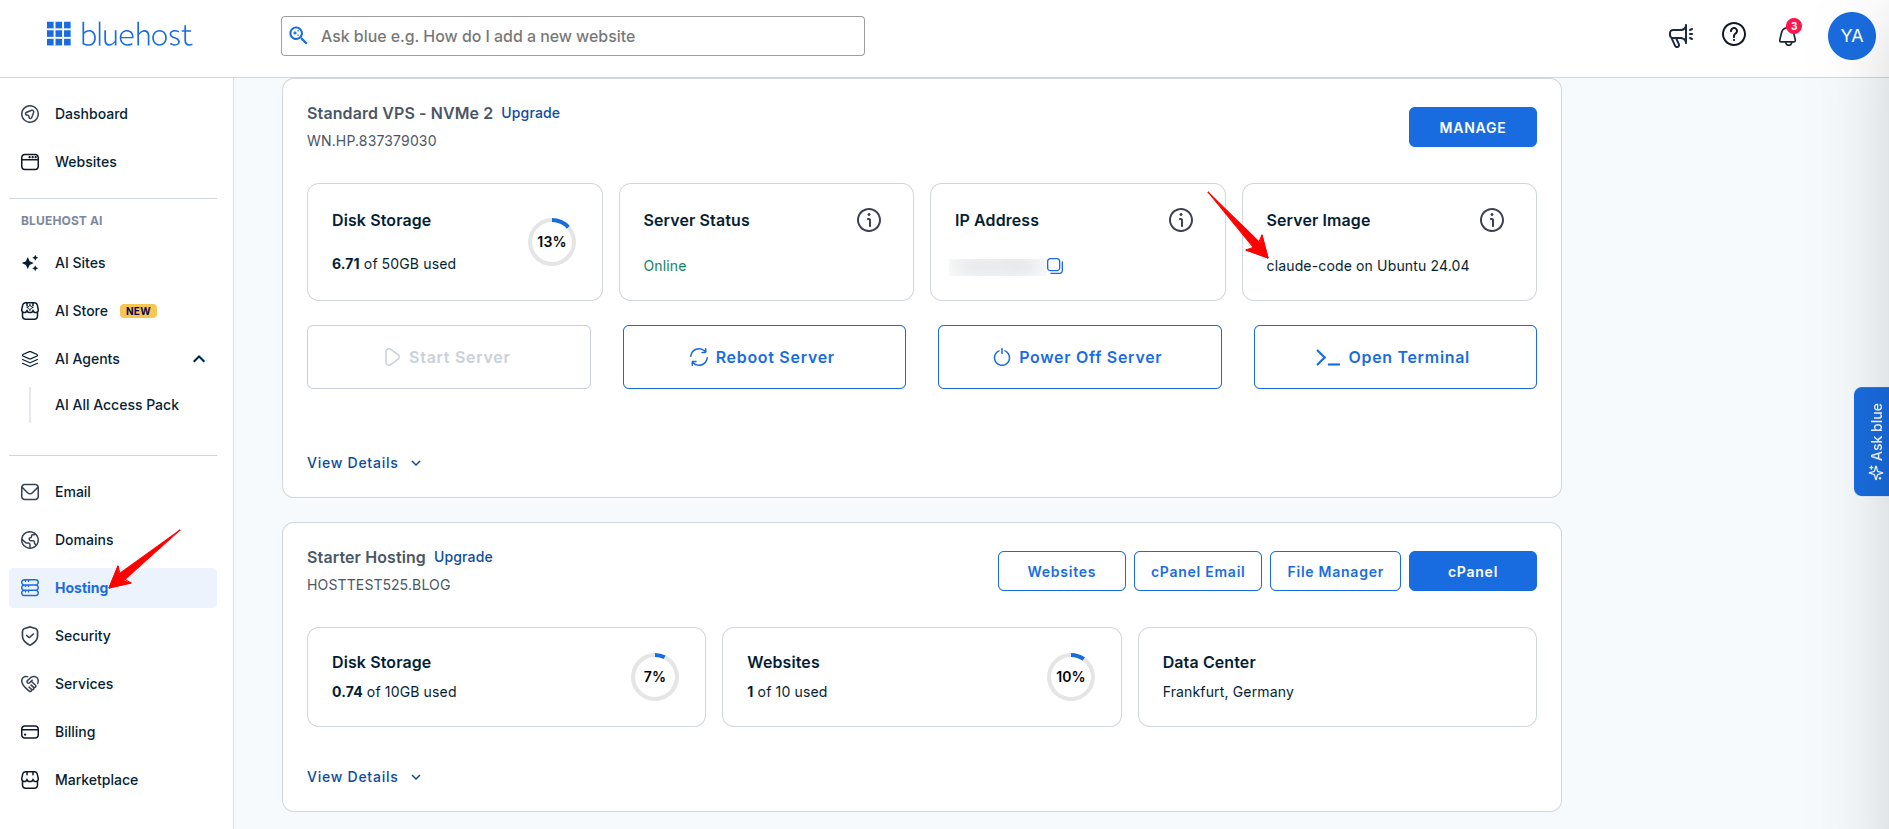Image resolution: width=1889 pixels, height=829 pixels.
Task: Click 'Frankfurt, Germany' data center text
Action: [x=1228, y=692]
